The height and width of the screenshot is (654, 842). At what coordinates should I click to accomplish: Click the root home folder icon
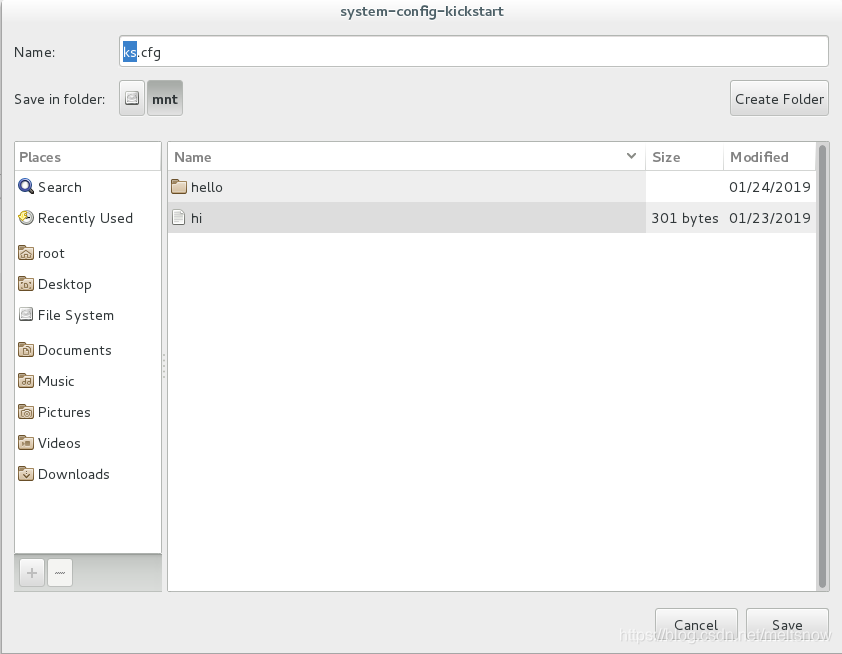point(26,252)
